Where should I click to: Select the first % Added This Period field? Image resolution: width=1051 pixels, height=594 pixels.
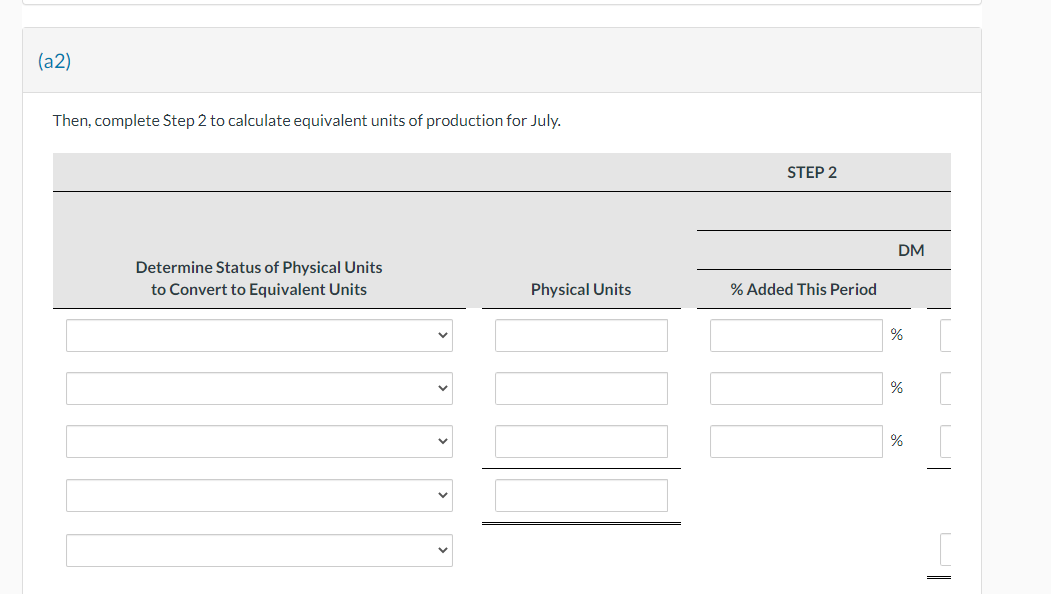pyautogui.click(x=796, y=335)
